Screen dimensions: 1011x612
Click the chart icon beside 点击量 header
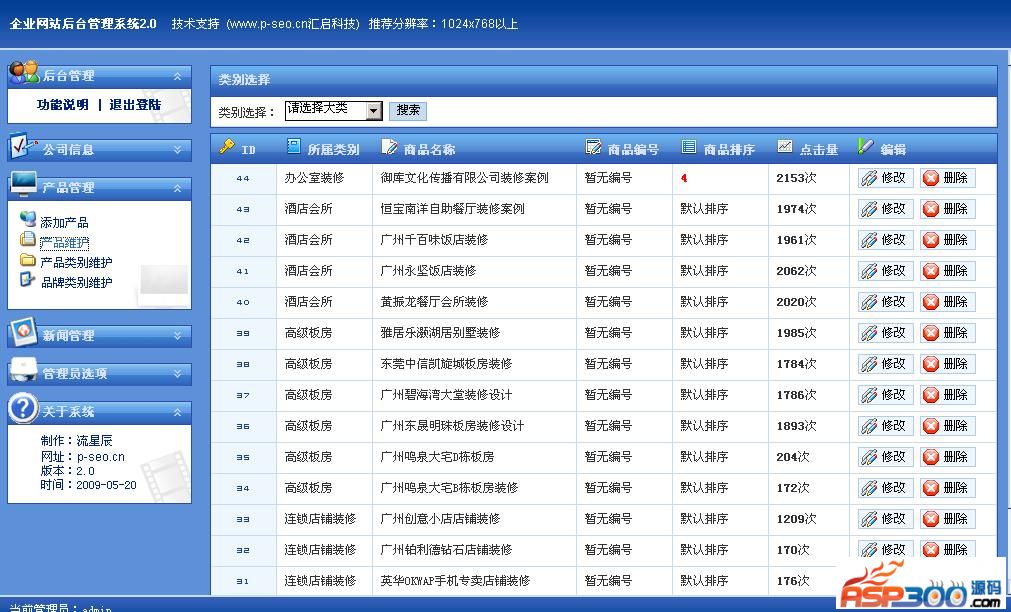coord(785,147)
